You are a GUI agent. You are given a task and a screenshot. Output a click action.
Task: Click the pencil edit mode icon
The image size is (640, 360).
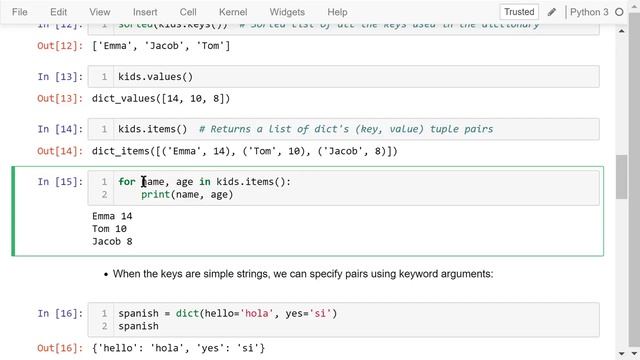tap(551, 12)
